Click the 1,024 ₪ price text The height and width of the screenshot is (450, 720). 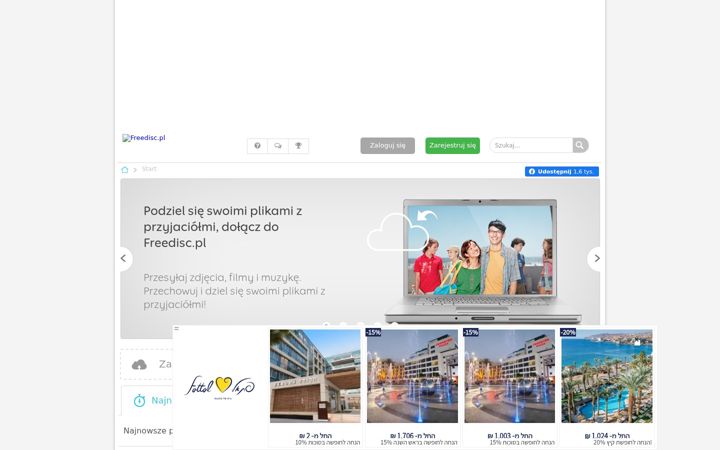pos(607,435)
